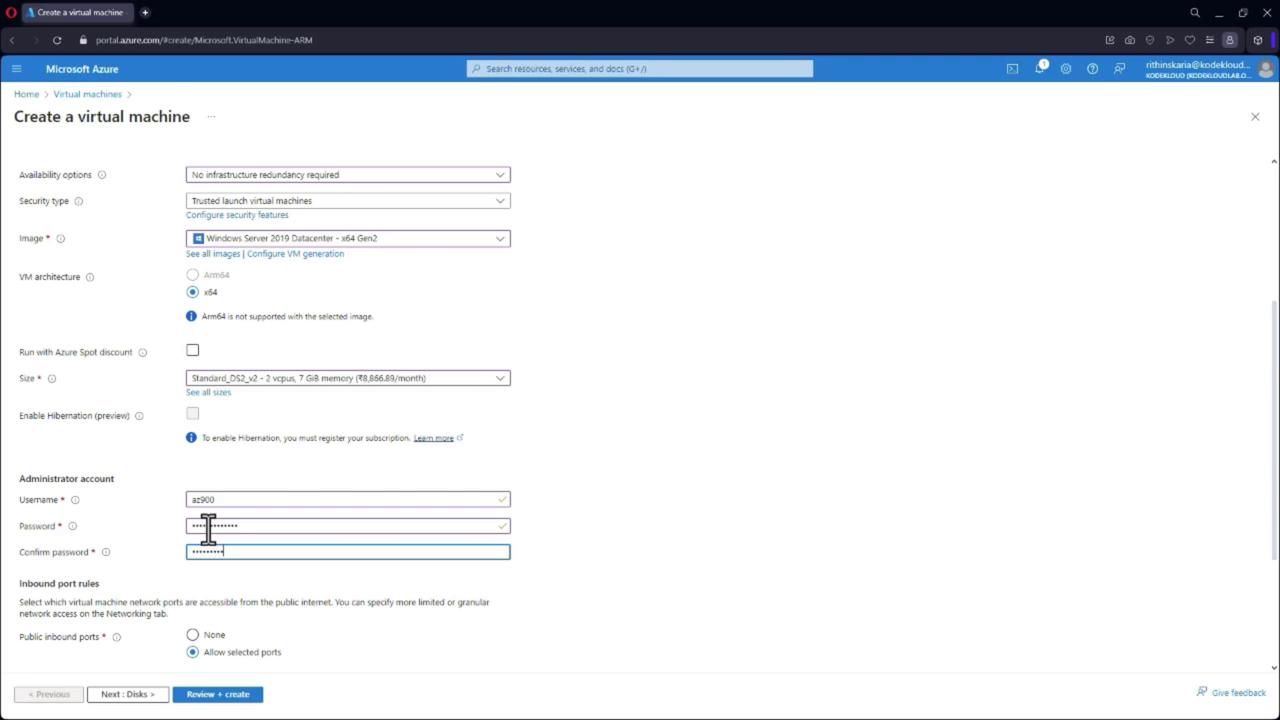Select None for public inbound ports
1280x720 pixels.
[193, 635]
